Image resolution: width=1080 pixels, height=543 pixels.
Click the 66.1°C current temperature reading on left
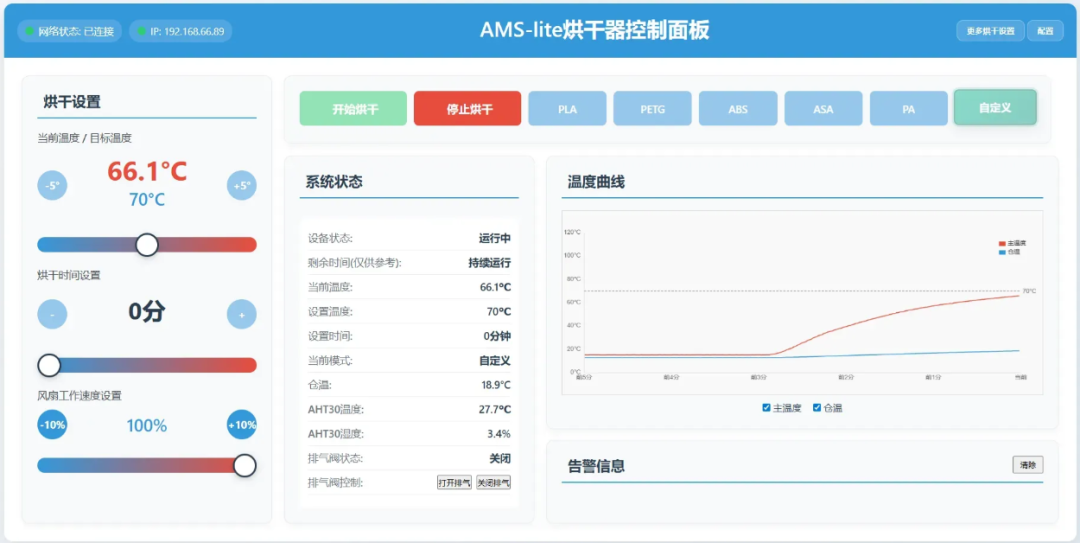point(147,171)
